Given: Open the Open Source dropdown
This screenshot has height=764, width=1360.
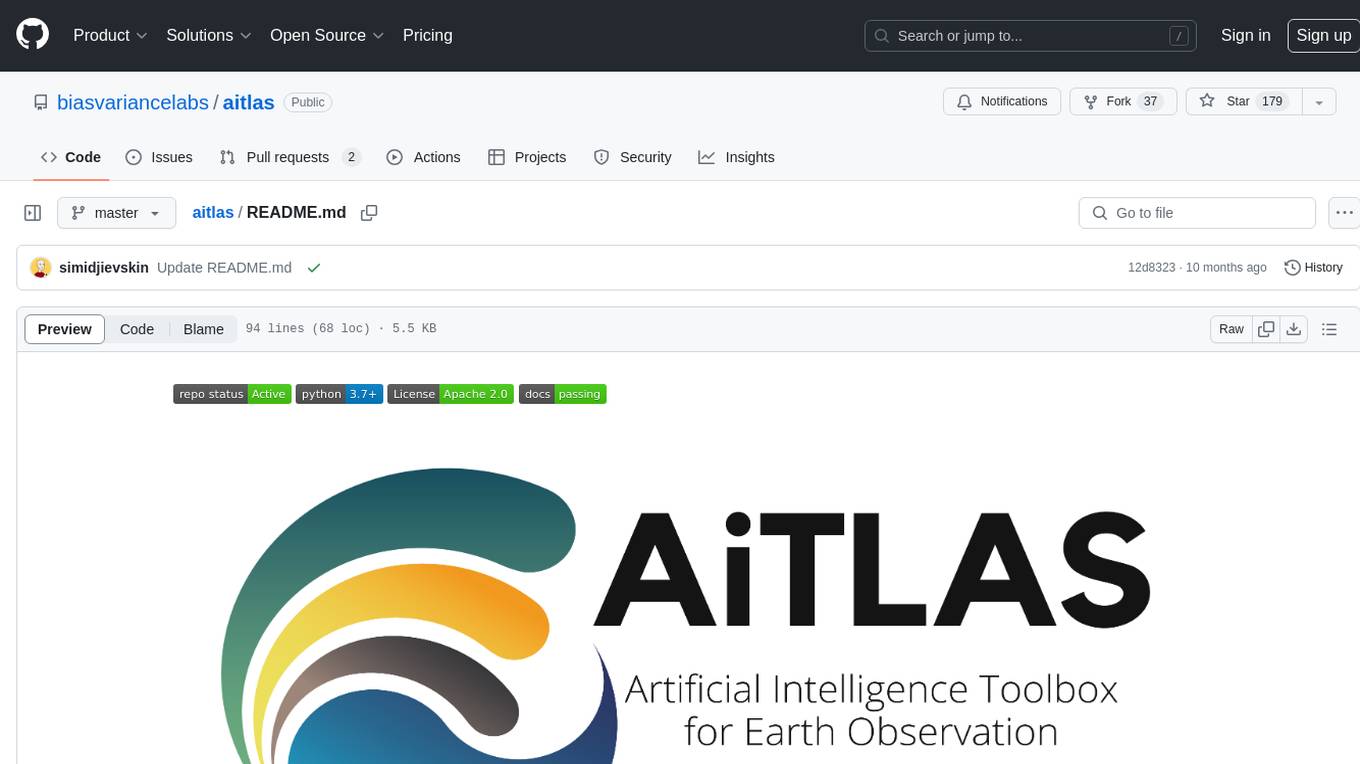Looking at the screenshot, I should [x=327, y=35].
